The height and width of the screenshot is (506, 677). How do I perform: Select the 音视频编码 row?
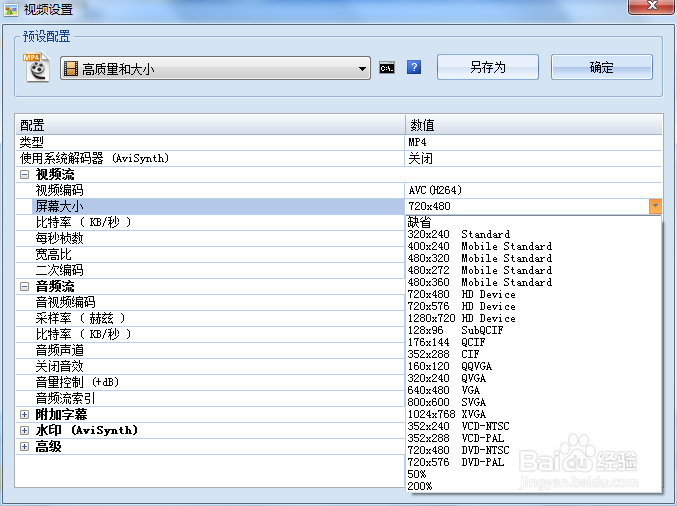[210, 302]
